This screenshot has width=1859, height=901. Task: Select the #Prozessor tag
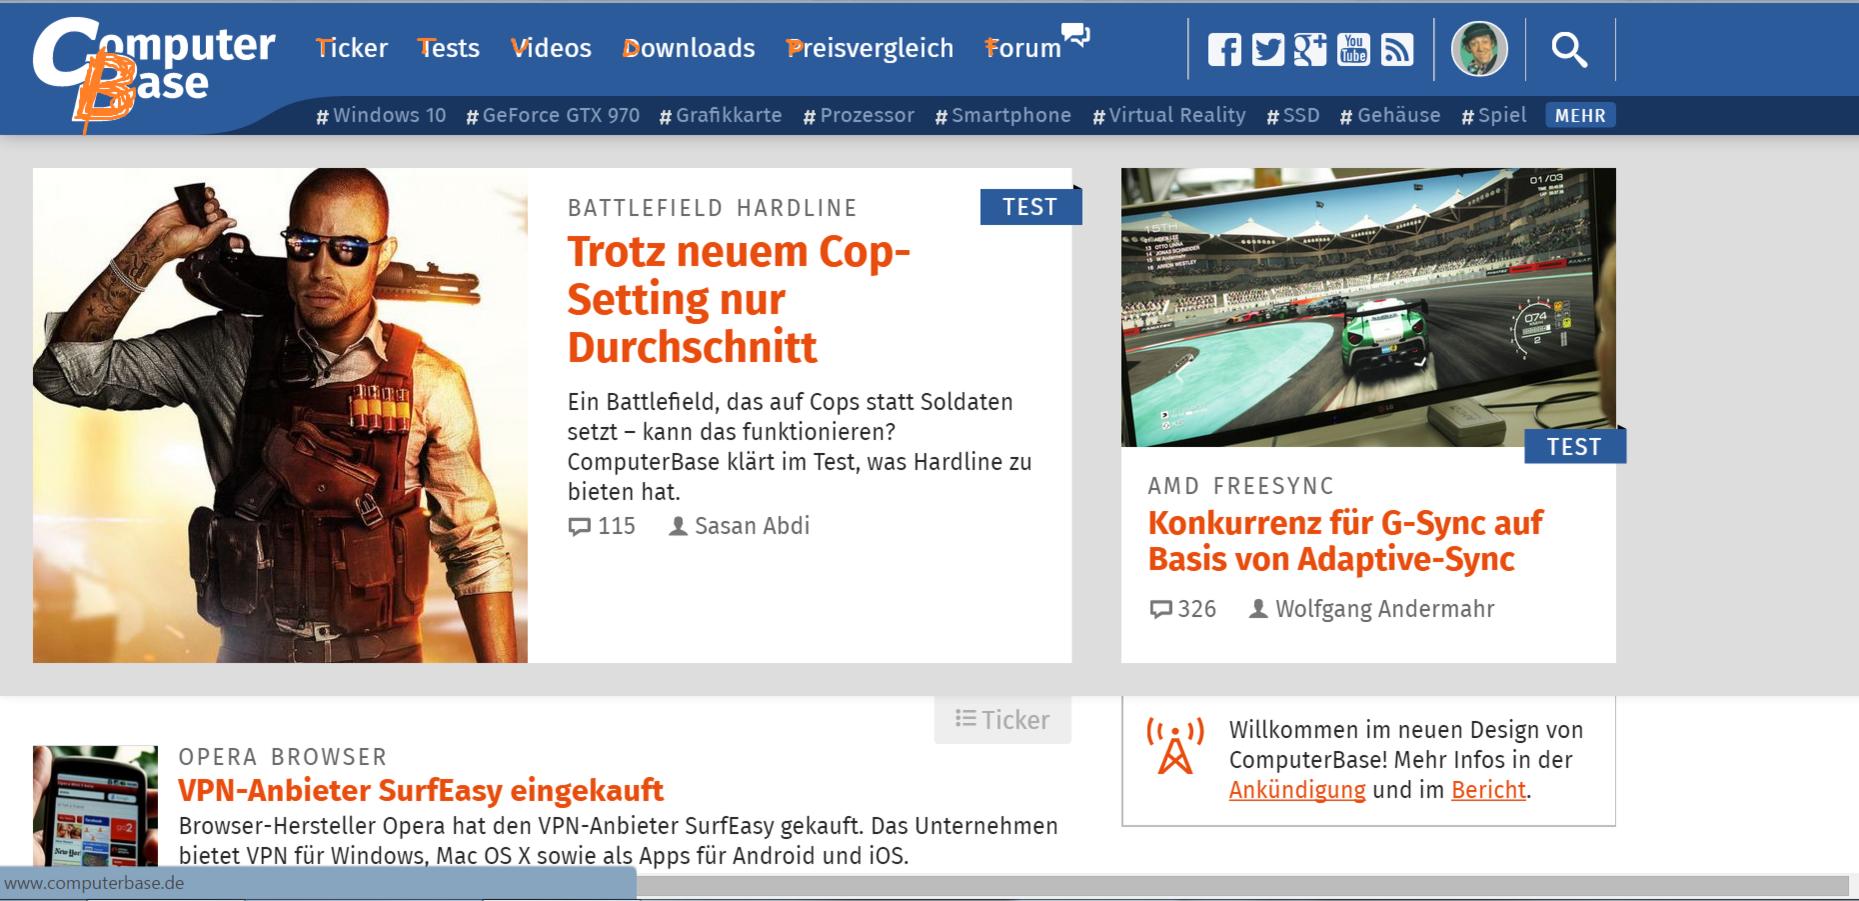click(x=859, y=115)
